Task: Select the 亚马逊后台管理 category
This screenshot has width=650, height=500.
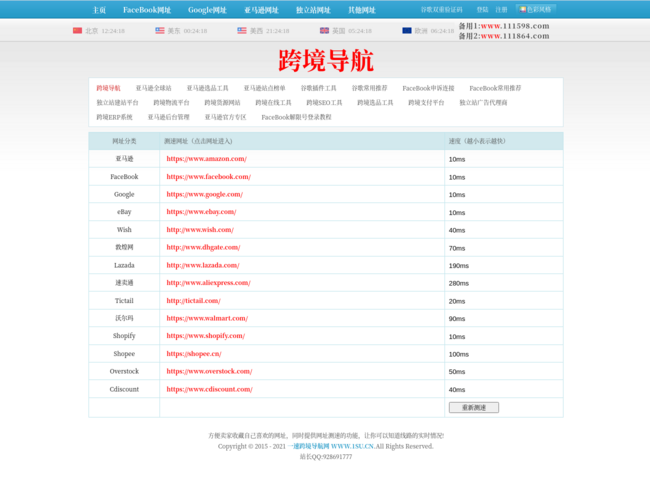Action: click(168, 117)
